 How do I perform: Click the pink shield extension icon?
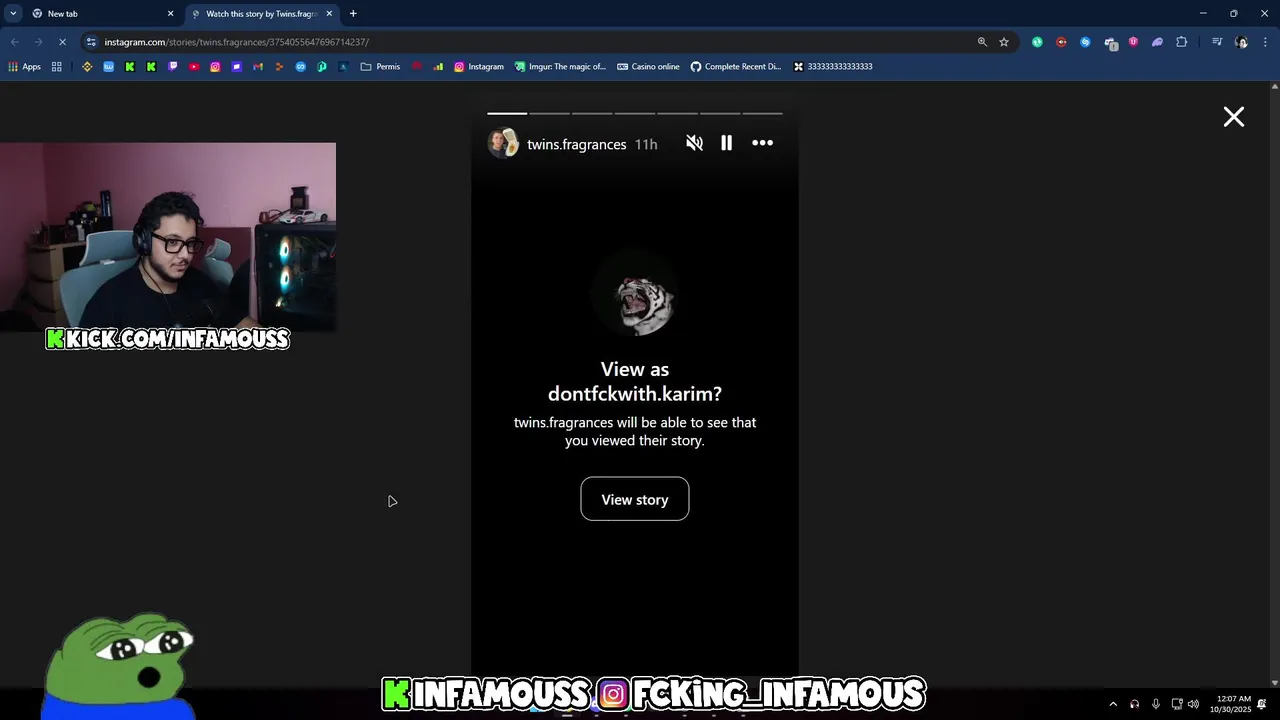tap(1133, 42)
